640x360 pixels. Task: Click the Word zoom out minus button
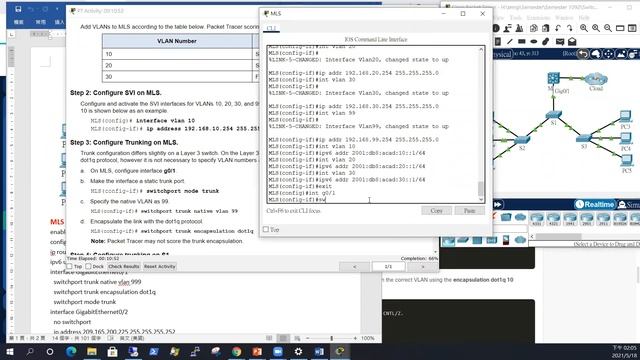pos(308,338)
